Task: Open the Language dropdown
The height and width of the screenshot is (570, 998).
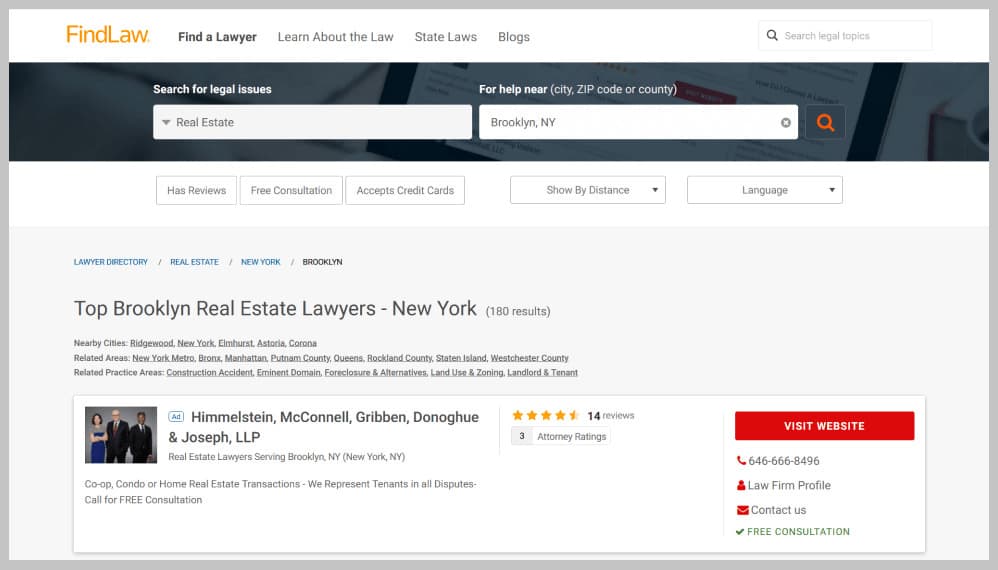Action: [764, 190]
